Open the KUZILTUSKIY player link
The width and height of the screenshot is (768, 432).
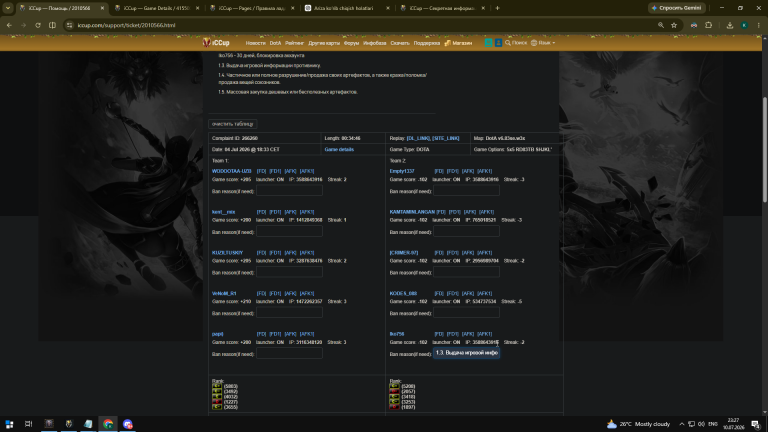point(227,253)
